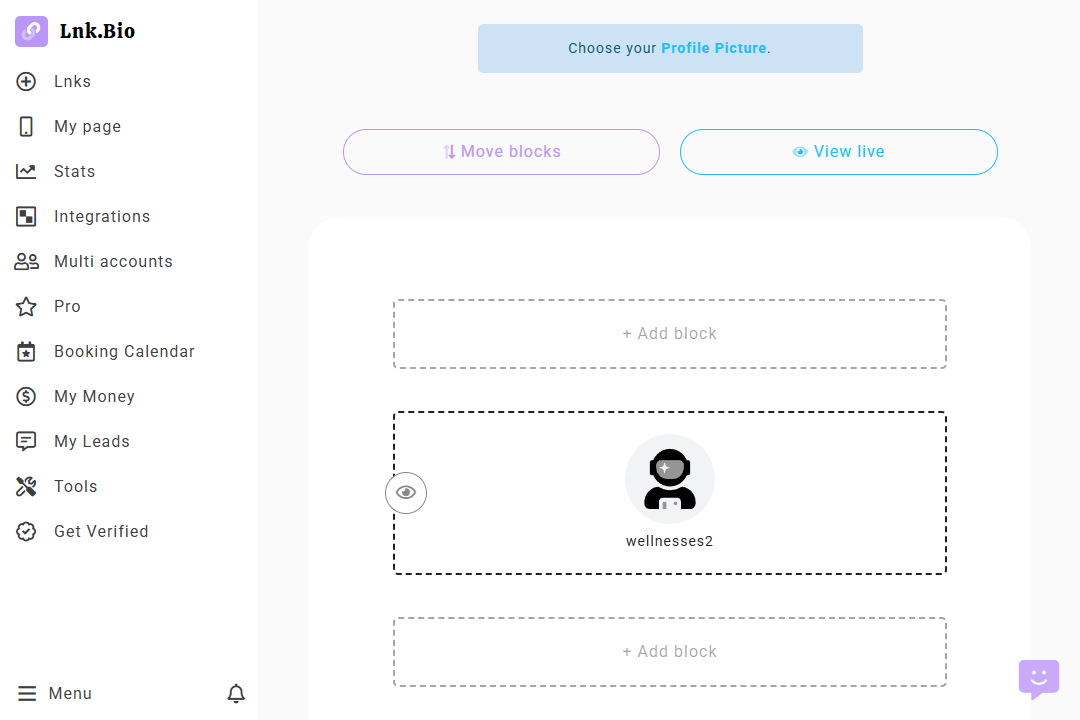Open the Lnks section in the sidebar
1080x720 pixels.
[72, 81]
